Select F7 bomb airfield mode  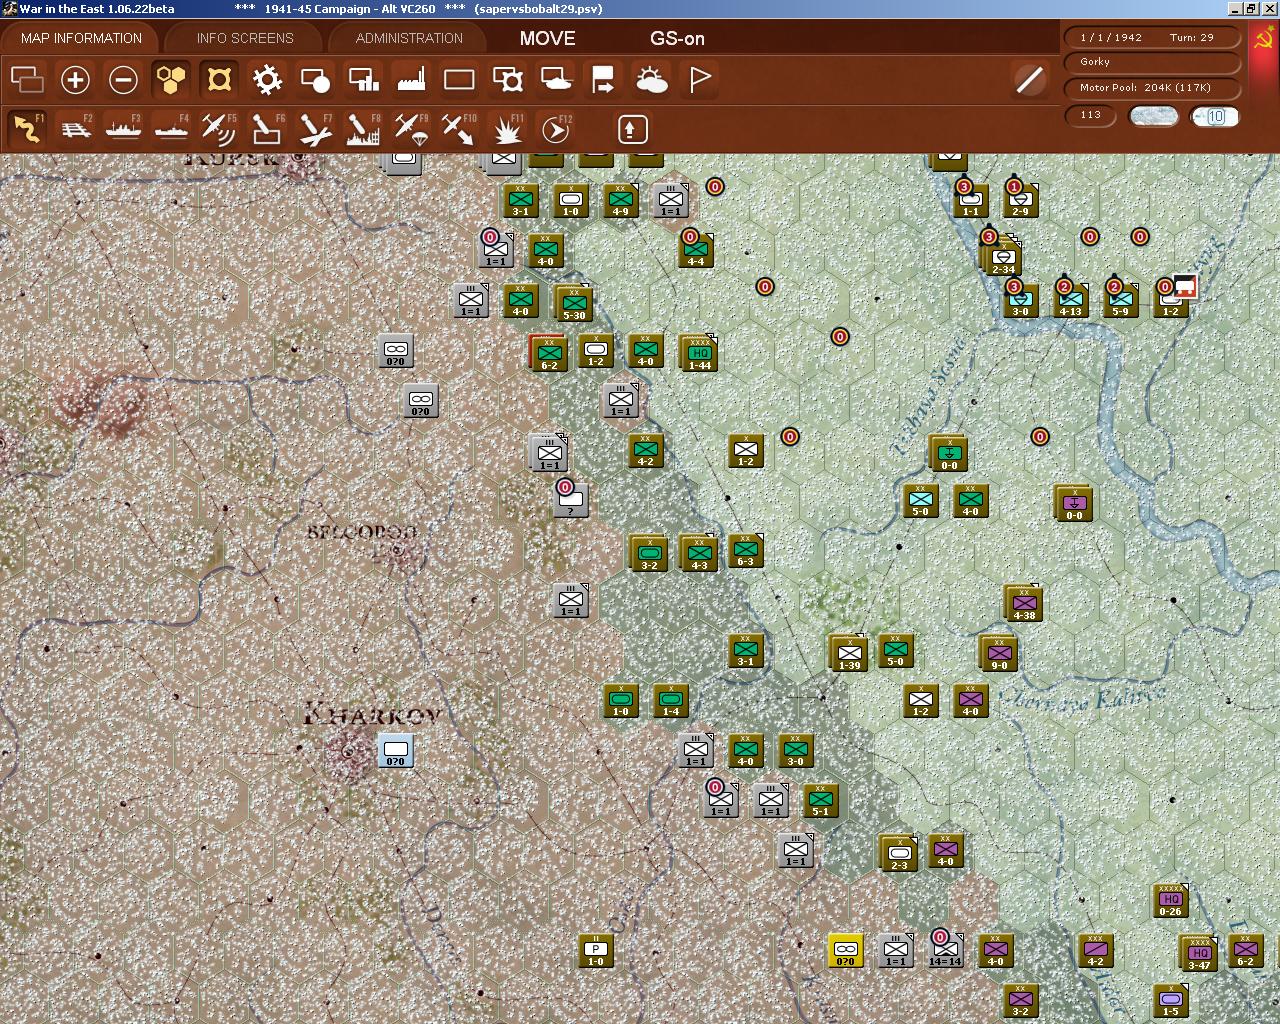315,129
